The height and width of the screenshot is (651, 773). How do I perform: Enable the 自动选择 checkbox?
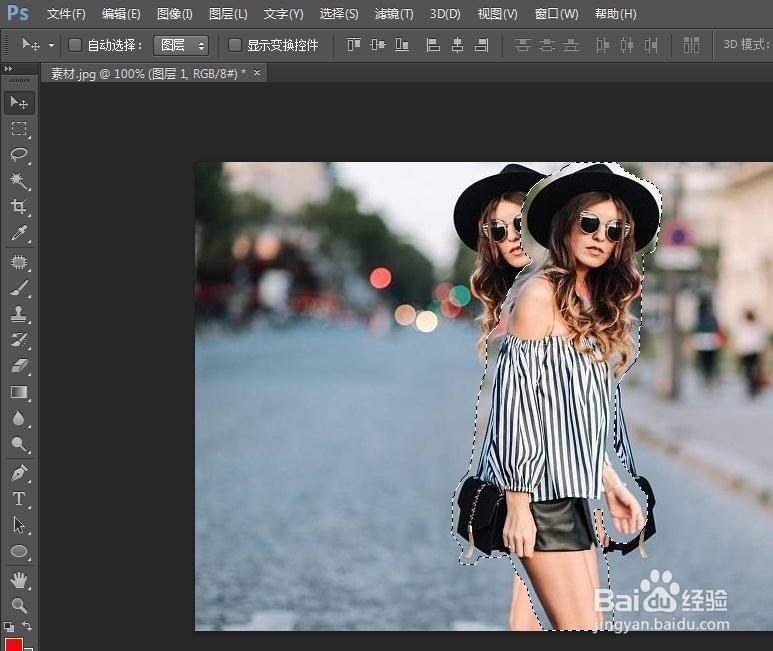point(74,45)
